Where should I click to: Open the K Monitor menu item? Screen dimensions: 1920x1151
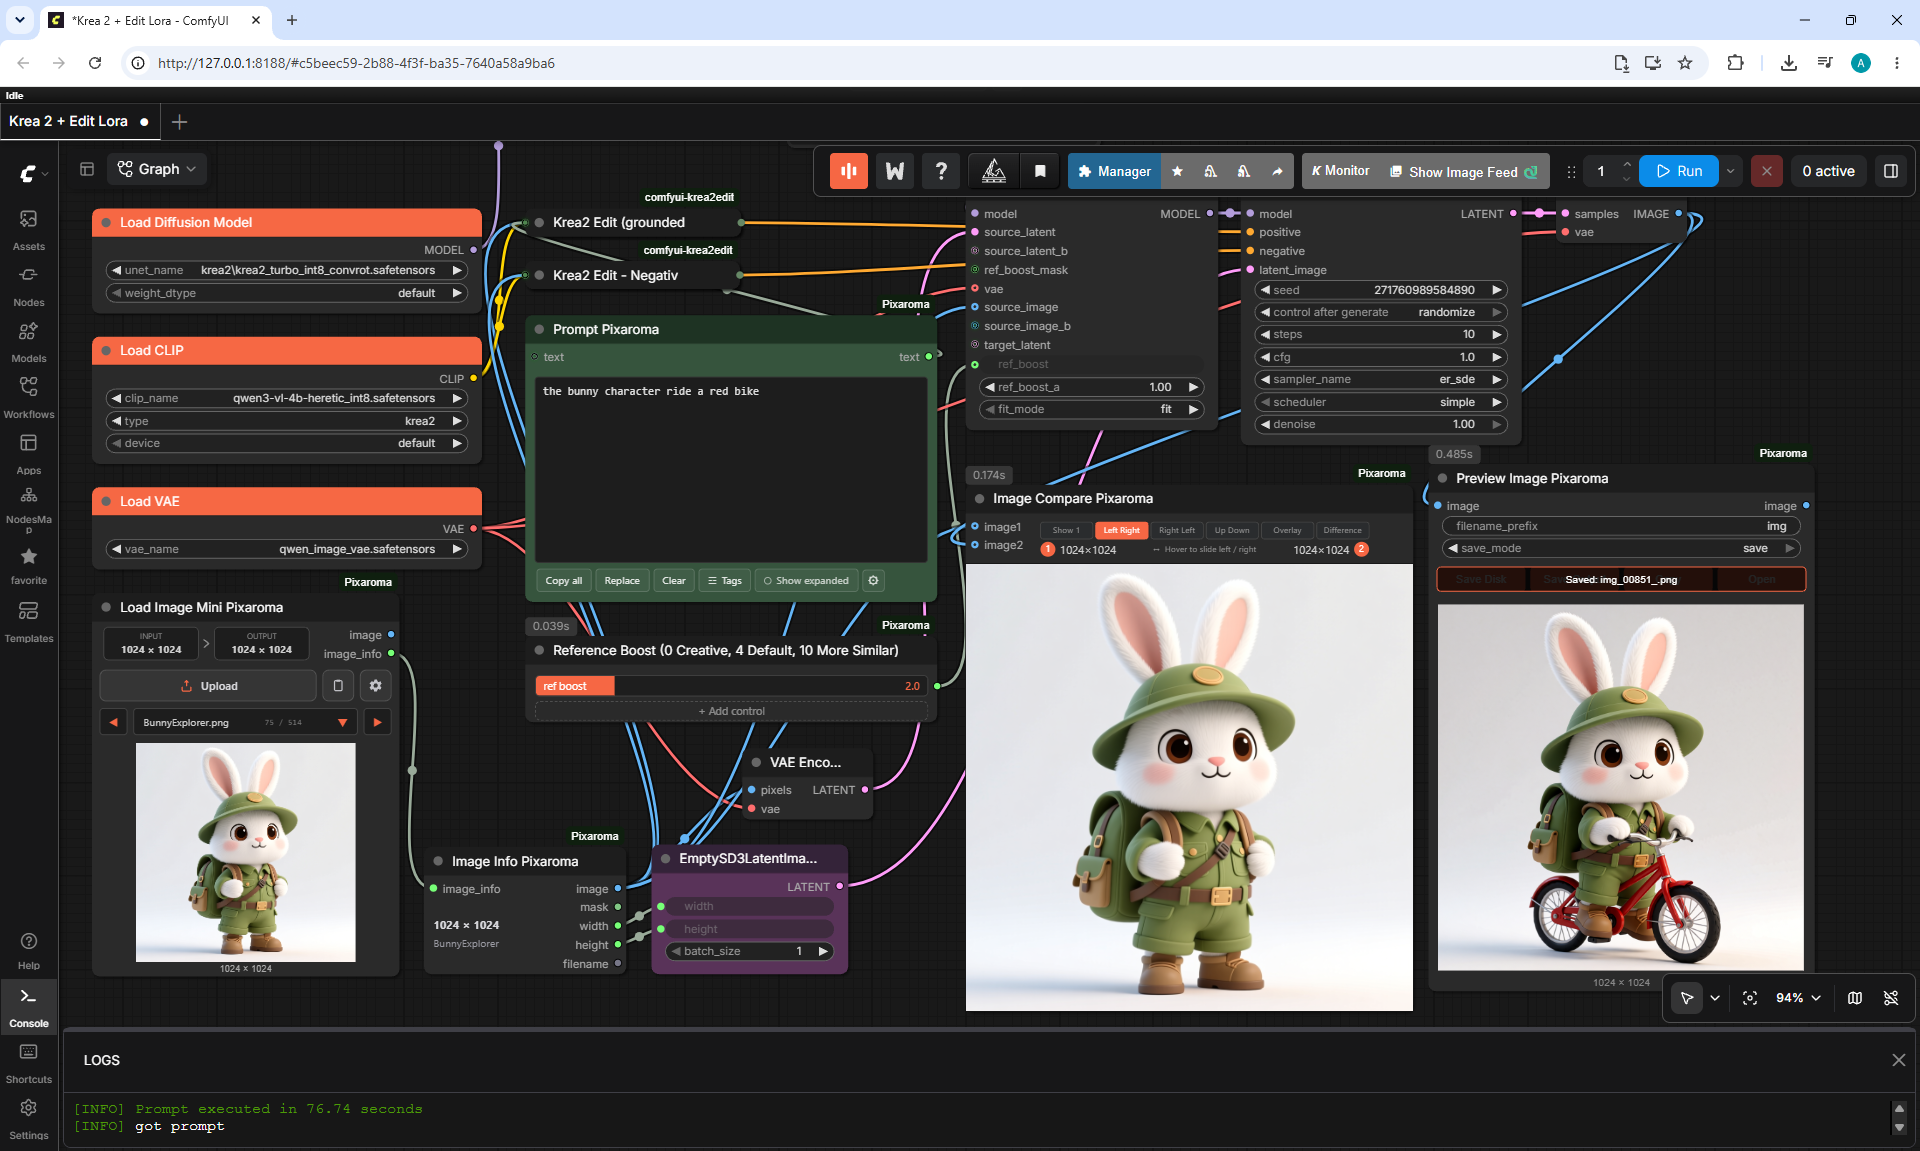point(1340,171)
